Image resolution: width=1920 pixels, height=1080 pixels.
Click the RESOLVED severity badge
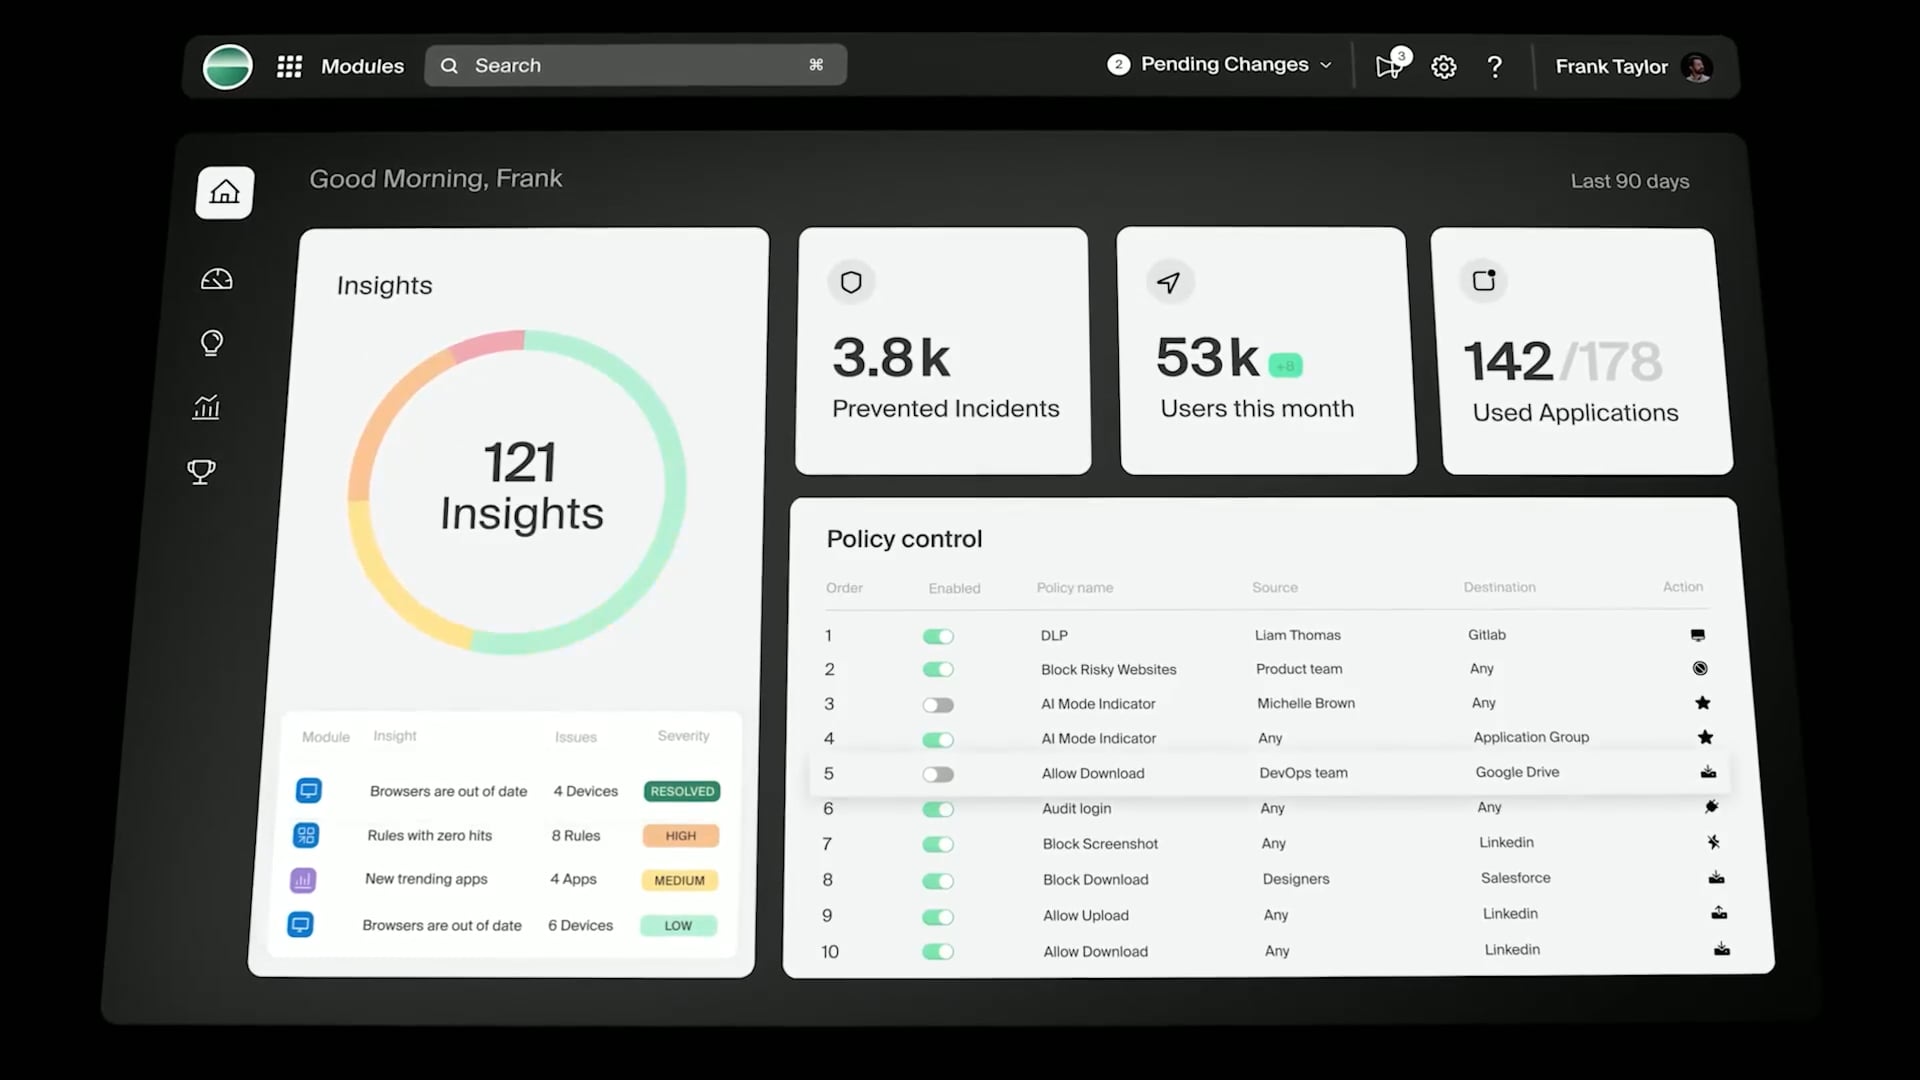(x=682, y=791)
